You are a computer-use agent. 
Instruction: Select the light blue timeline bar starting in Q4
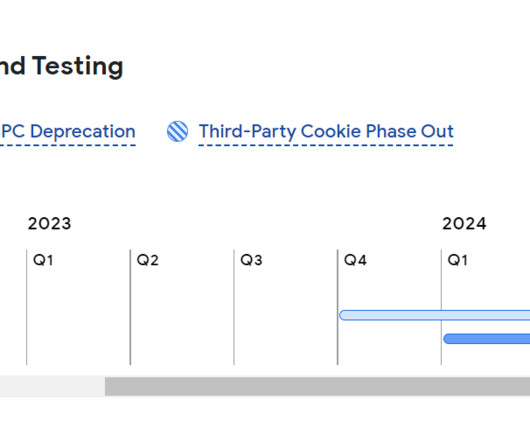[x=434, y=315]
